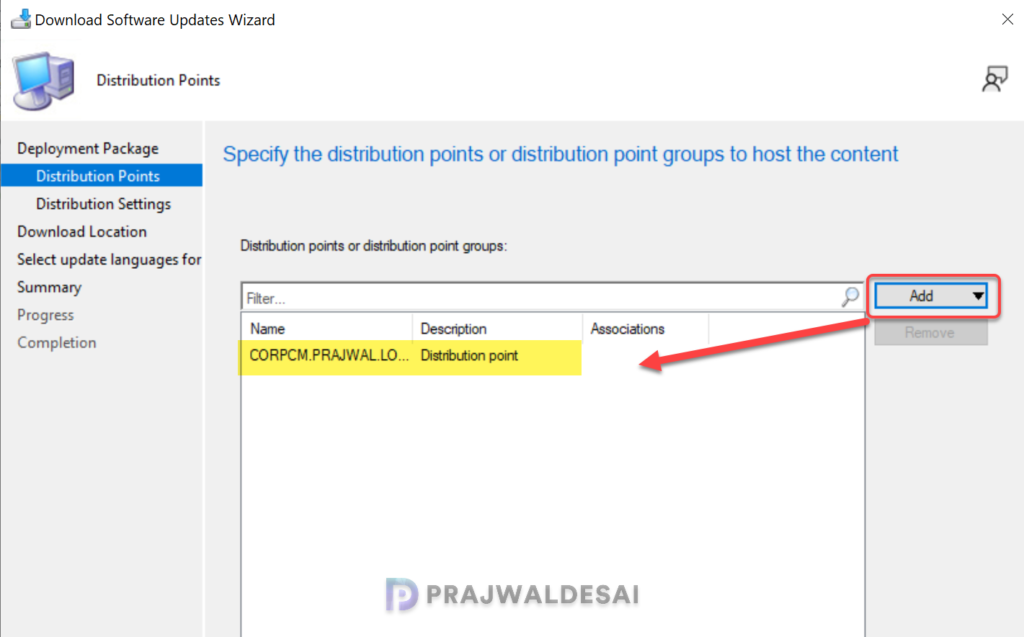
Task: Sort by Name column header
Action: [x=327, y=329]
